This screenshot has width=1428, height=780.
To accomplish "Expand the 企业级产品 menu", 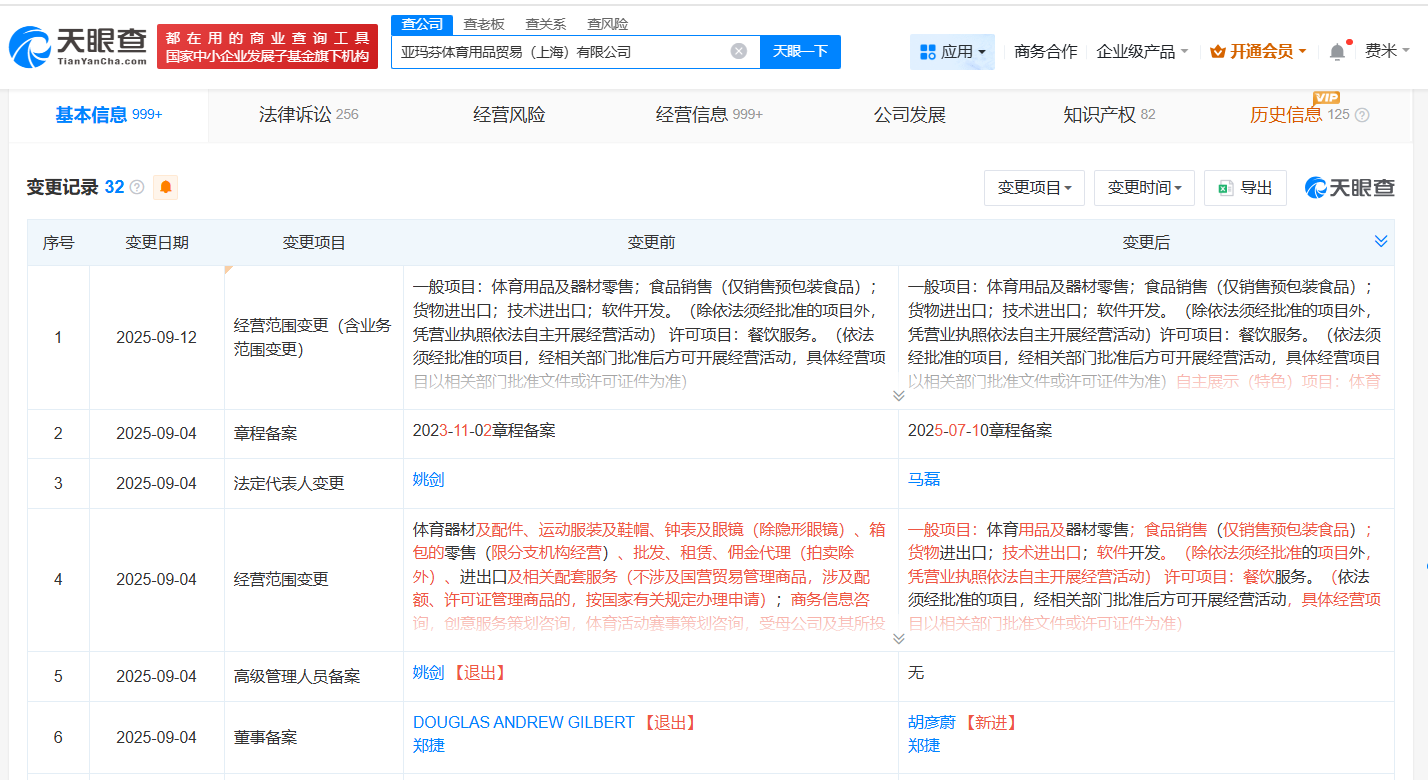I will coord(1142,52).
